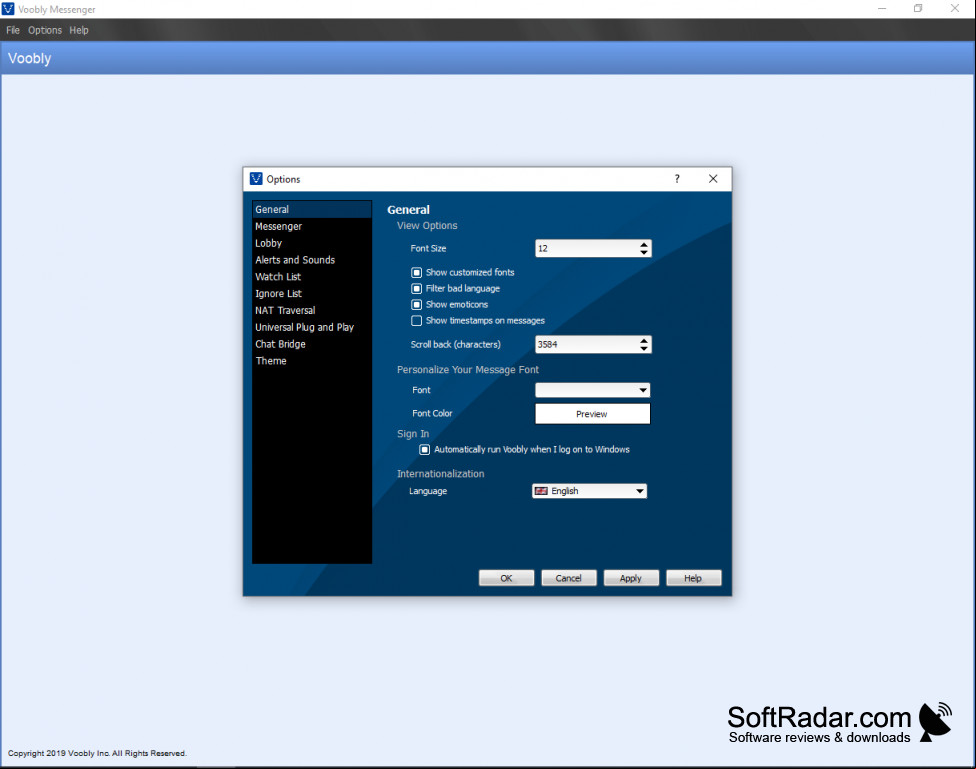Click the font color Preview box
Screen dimensions: 976x769
593,414
